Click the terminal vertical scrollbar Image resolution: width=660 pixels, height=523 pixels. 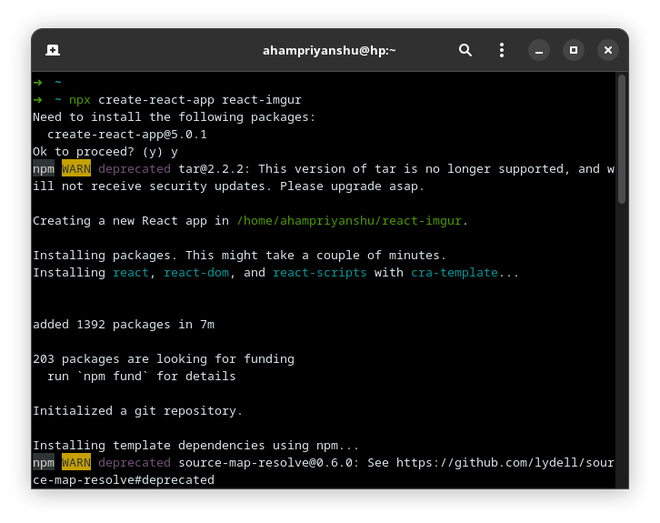(x=621, y=140)
